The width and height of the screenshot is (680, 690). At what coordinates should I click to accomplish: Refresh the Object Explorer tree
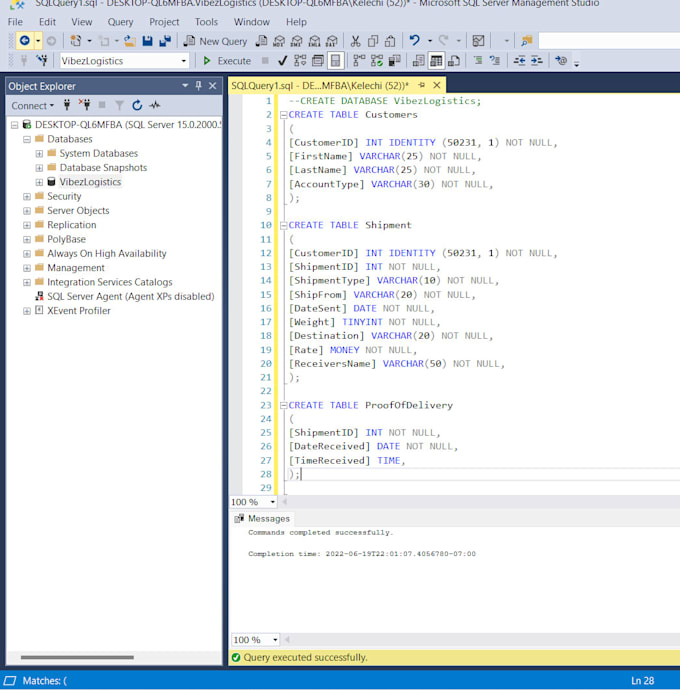point(137,105)
